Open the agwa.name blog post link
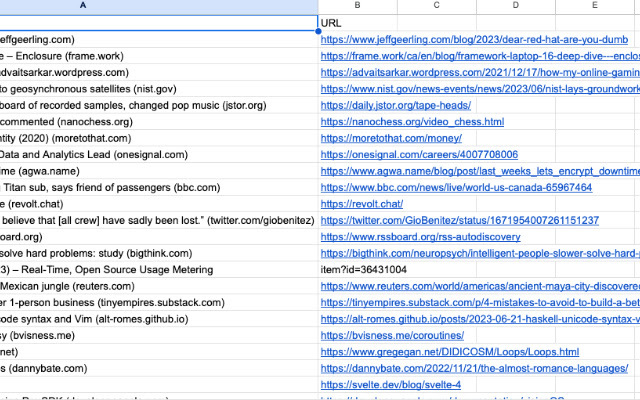 [x=480, y=171]
